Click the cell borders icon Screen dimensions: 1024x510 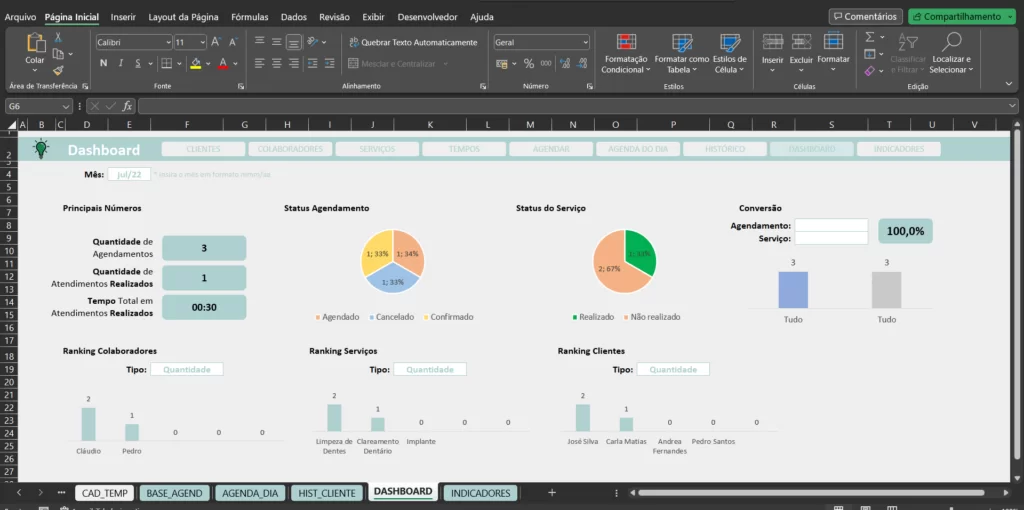(167, 63)
